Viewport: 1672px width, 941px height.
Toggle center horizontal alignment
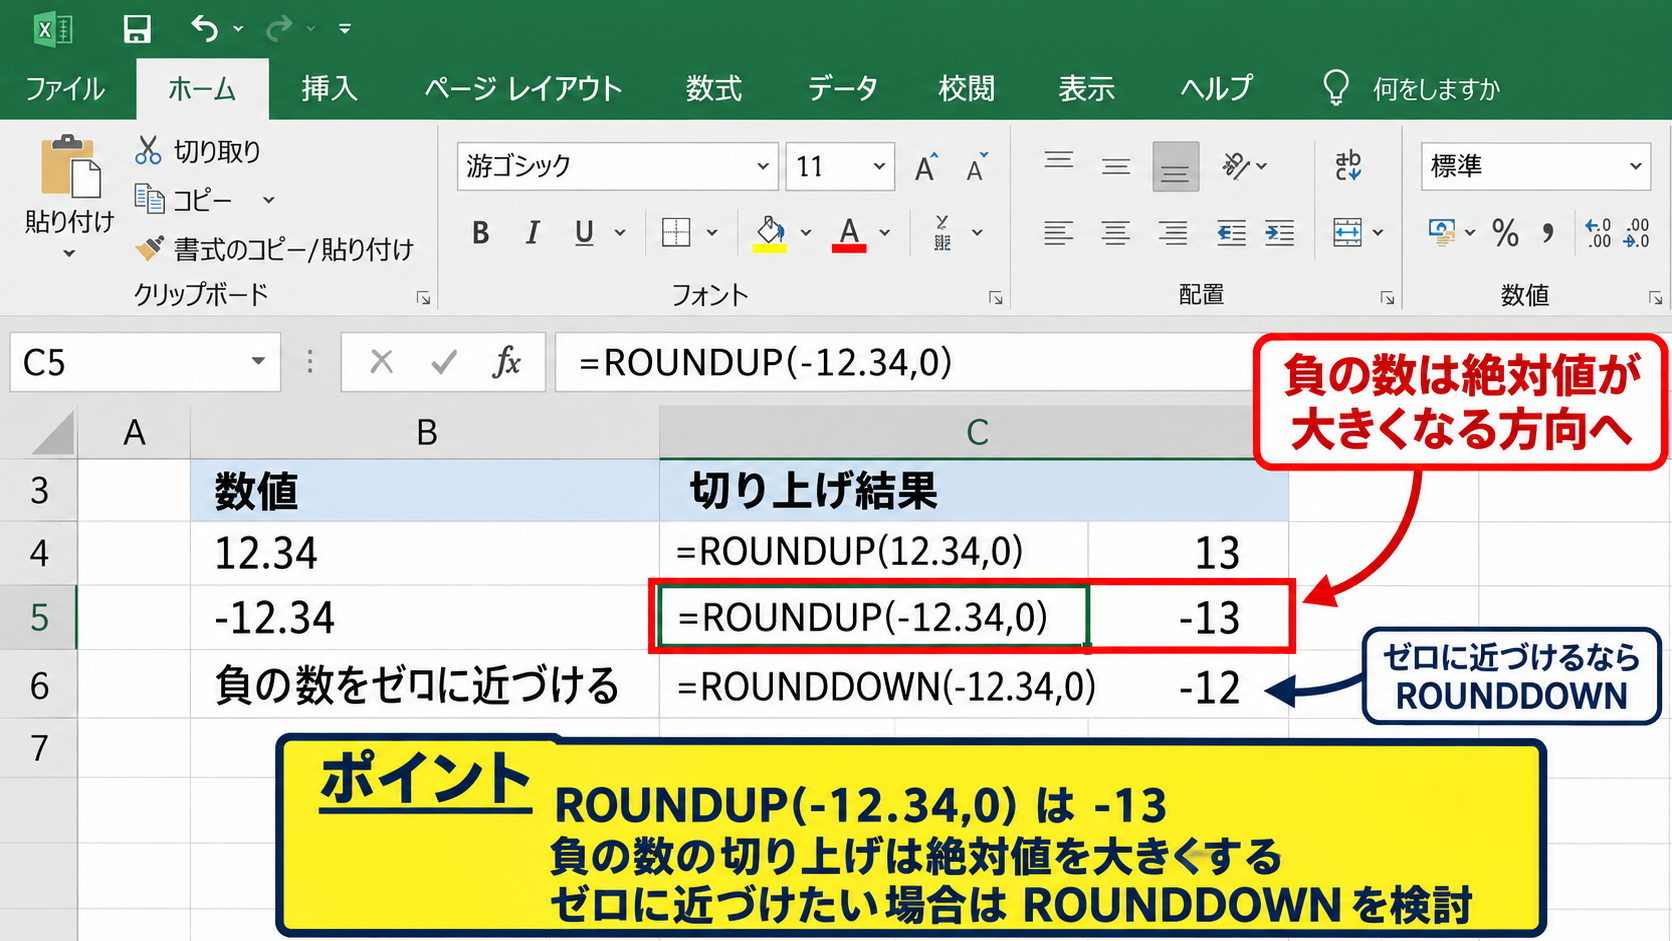pyautogui.click(x=1116, y=233)
